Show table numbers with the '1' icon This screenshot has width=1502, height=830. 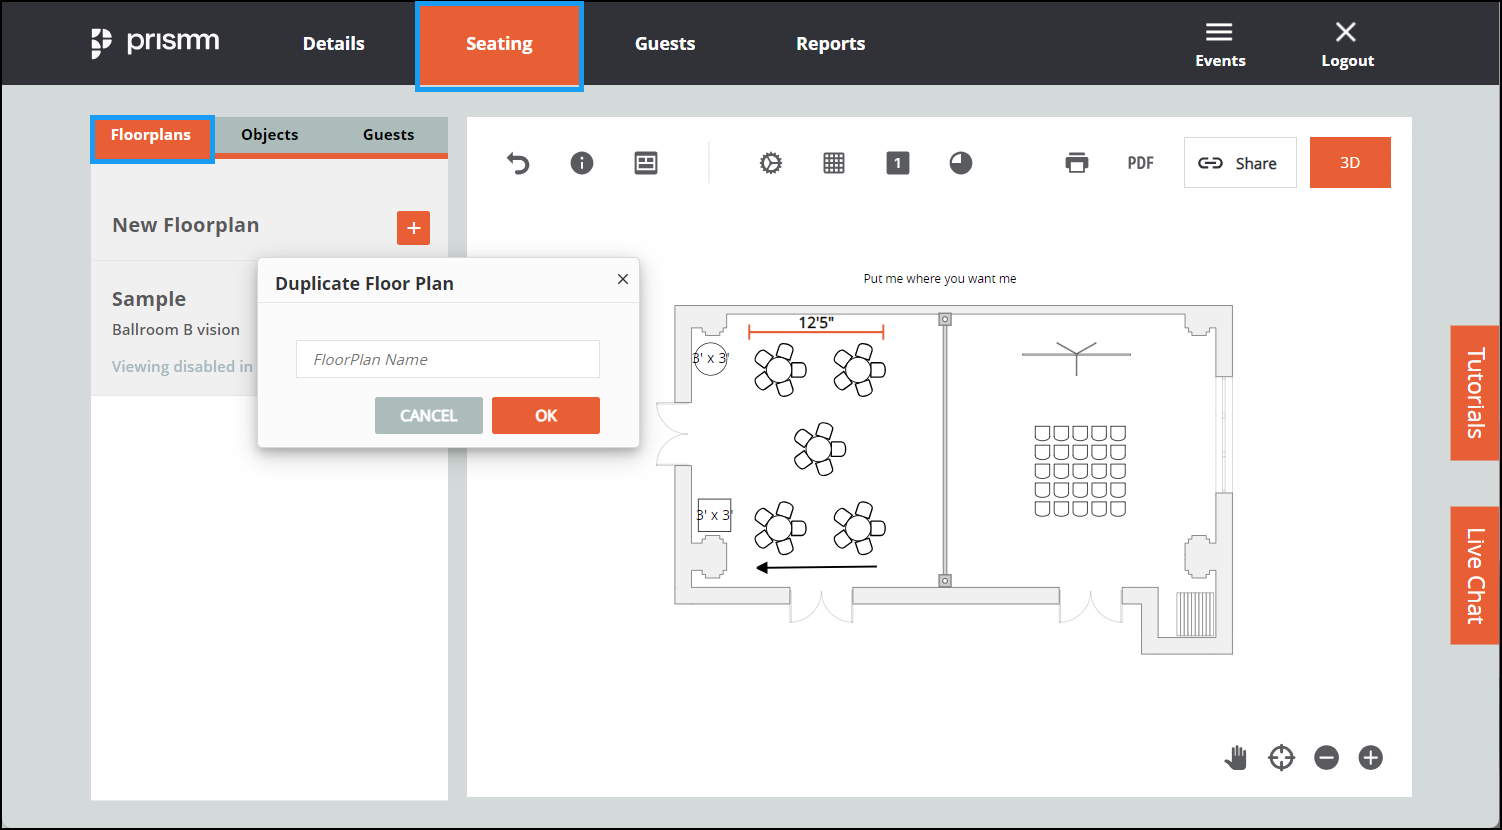[x=897, y=162]
